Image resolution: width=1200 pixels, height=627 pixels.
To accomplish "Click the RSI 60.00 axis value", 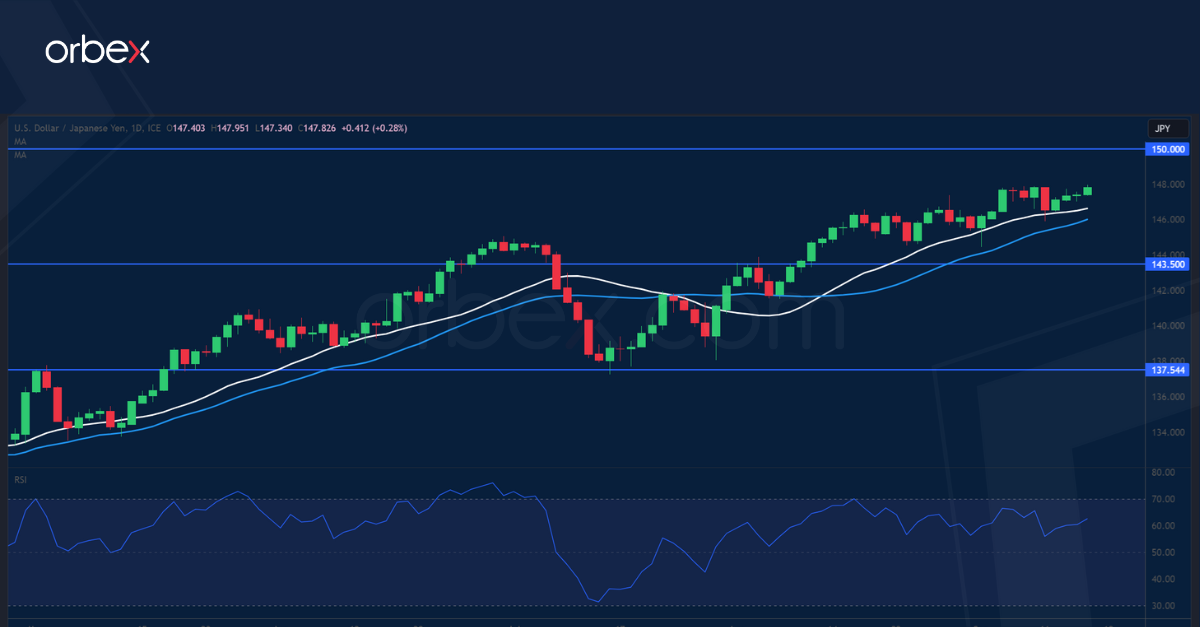I will tap(1163, 526).
